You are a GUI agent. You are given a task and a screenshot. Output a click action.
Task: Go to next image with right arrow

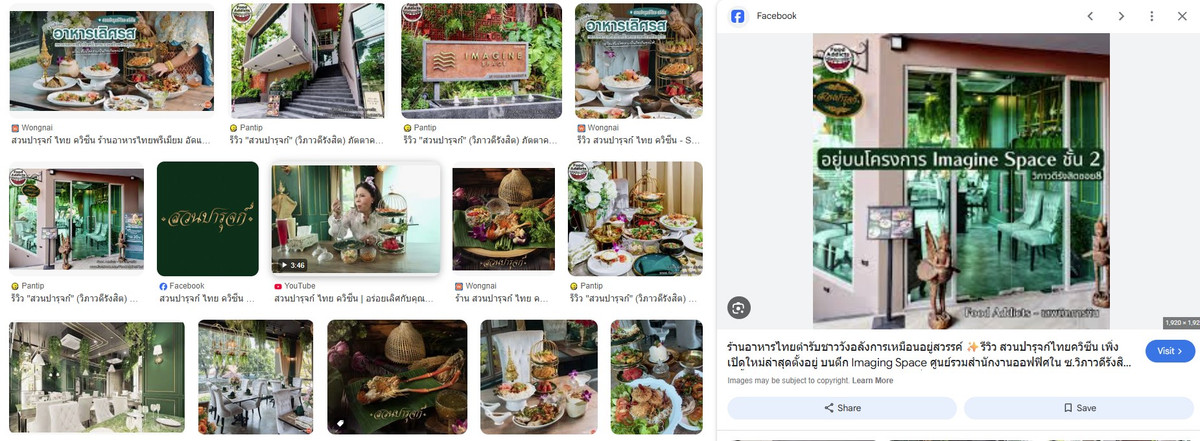coord(1121,16)
